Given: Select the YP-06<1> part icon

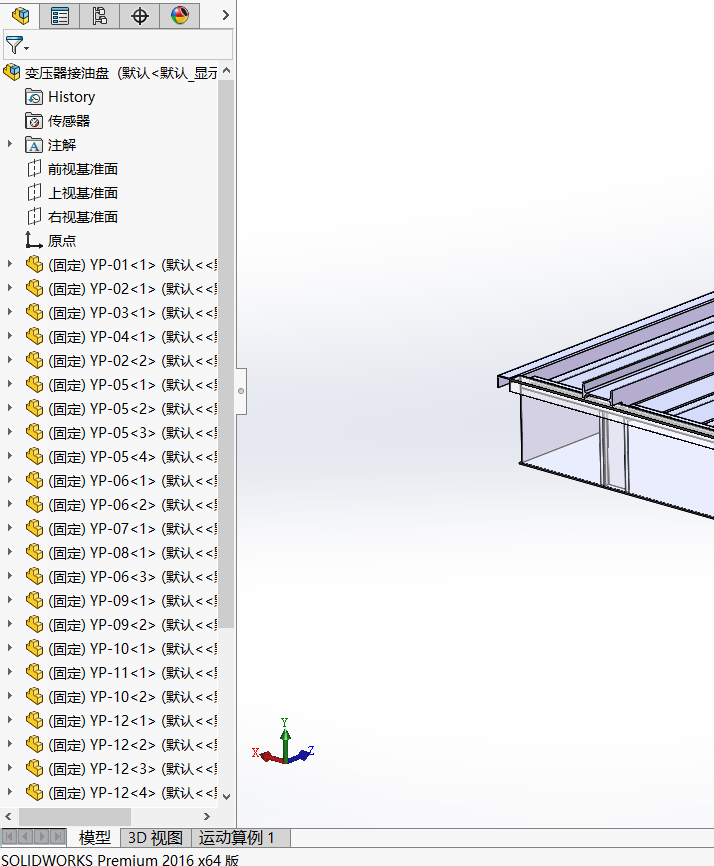Looking at the screenshot, I should [34, 480].
